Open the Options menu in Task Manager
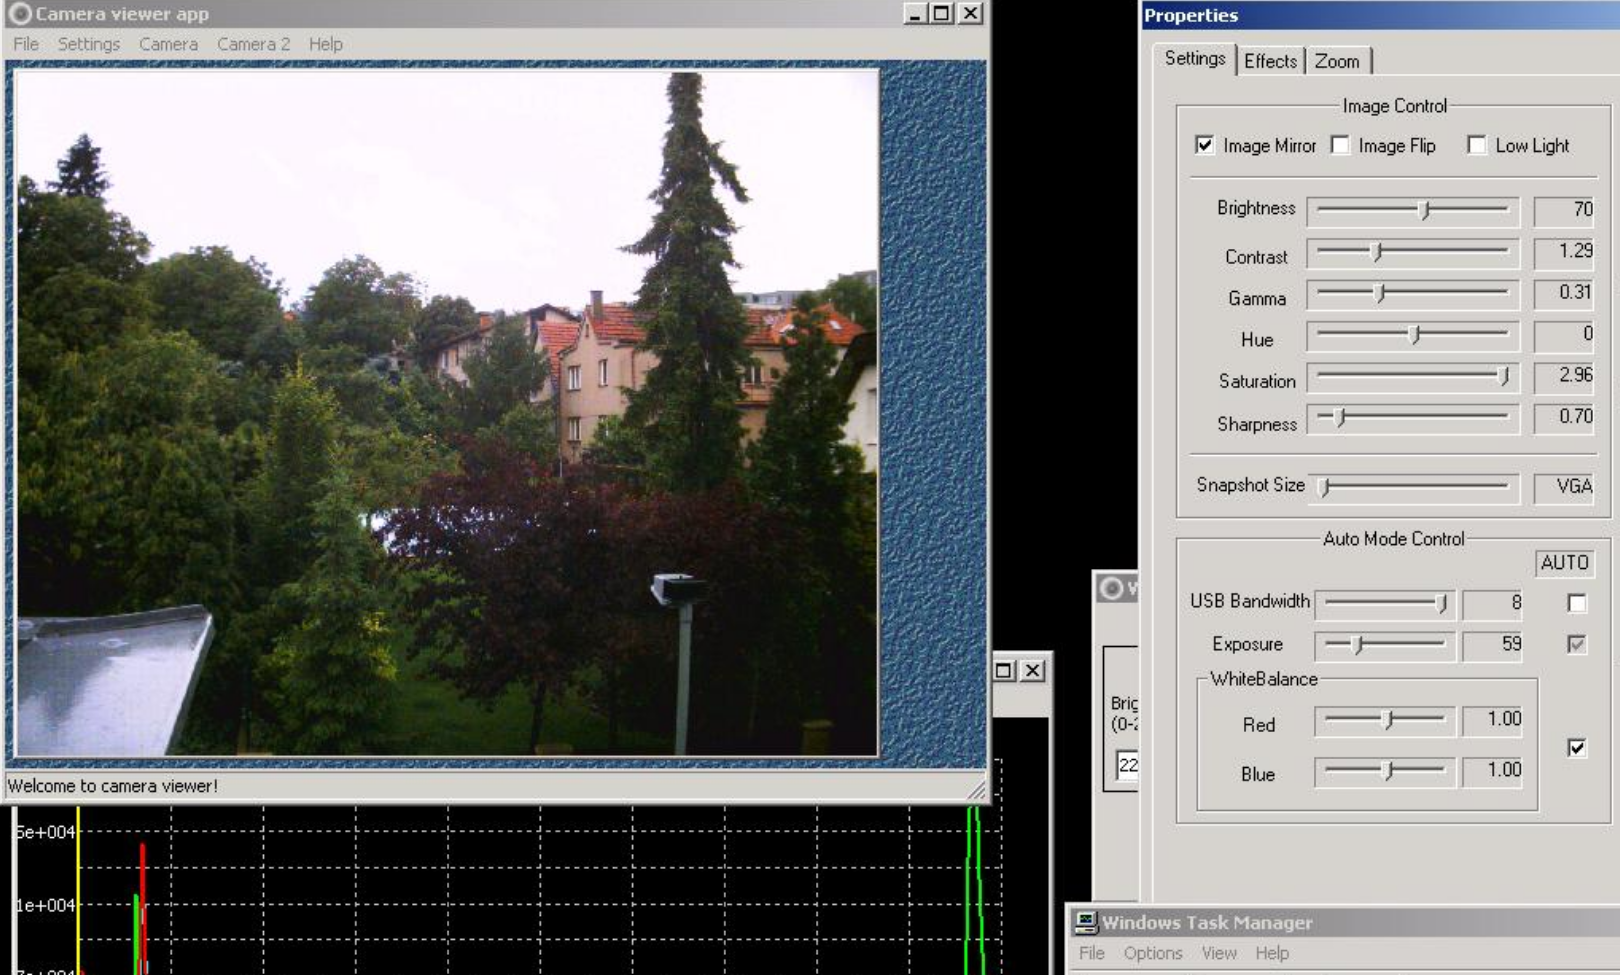 pyautogui.click(x=1155, y=953)
